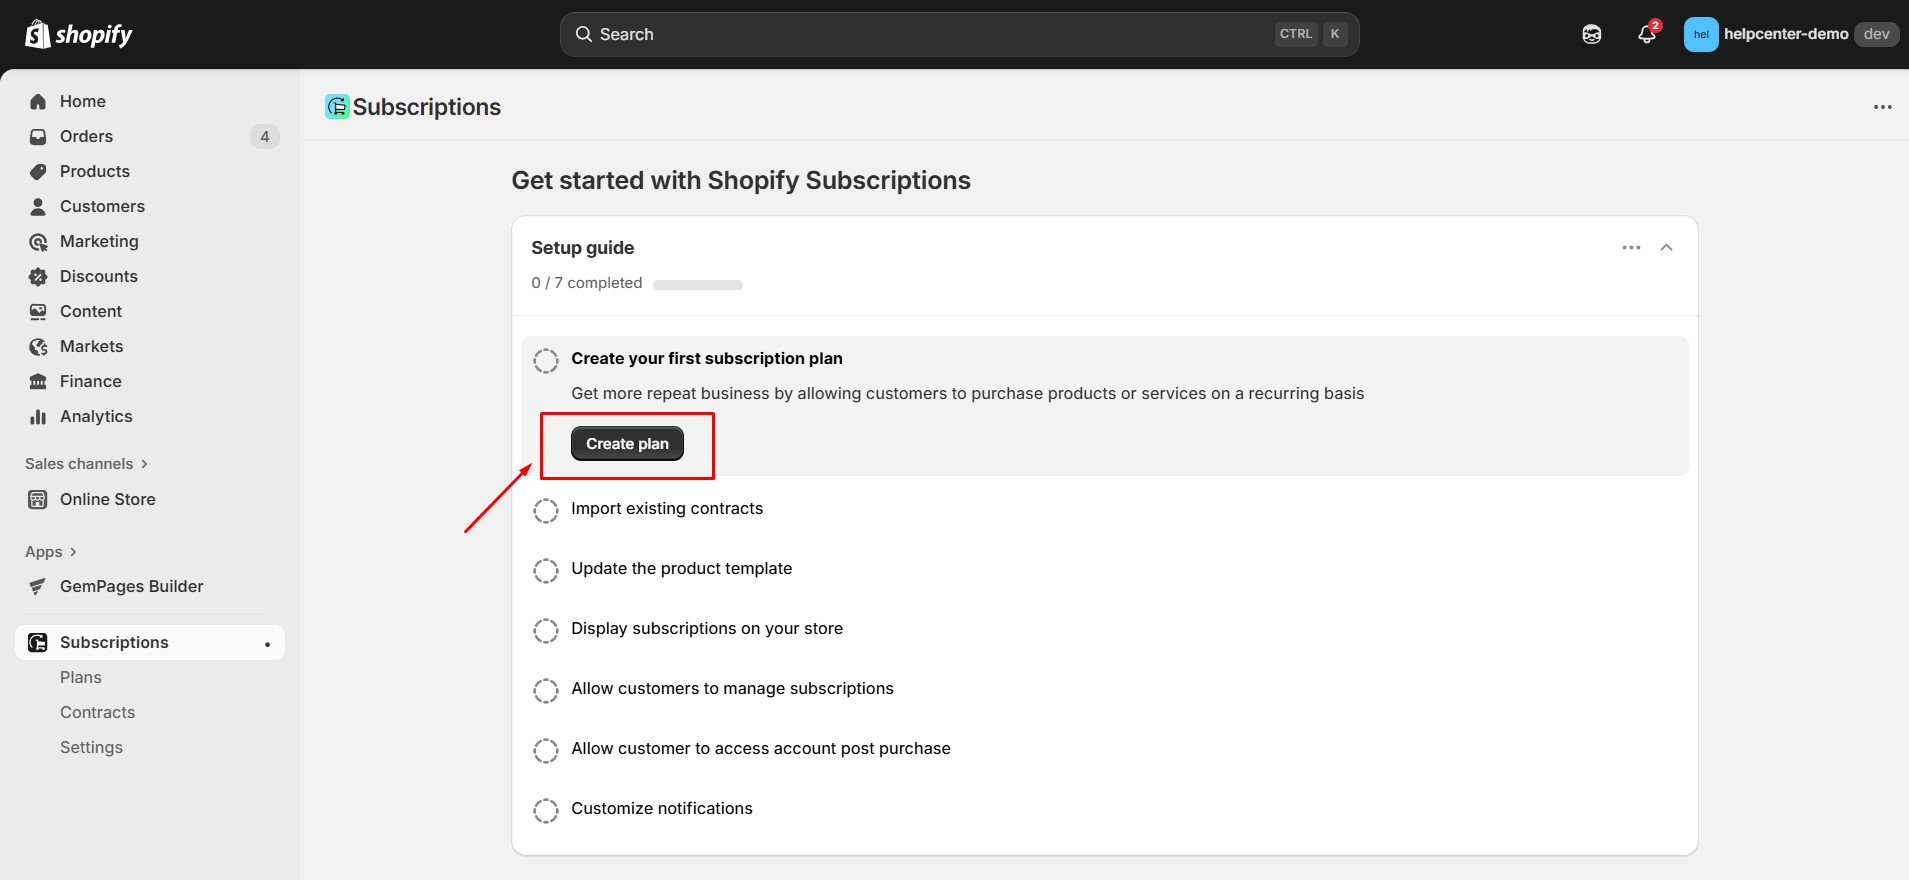Open Analytics from the sidebar icon

click(37, 416)
